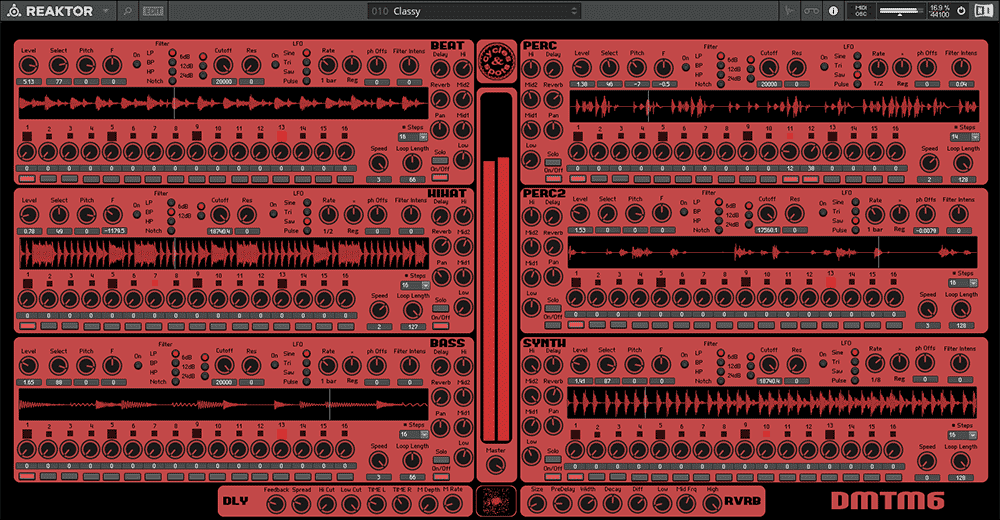Select Saw LFO waveform in HIHAT
1000x520 pixels.
pos(307,221)
